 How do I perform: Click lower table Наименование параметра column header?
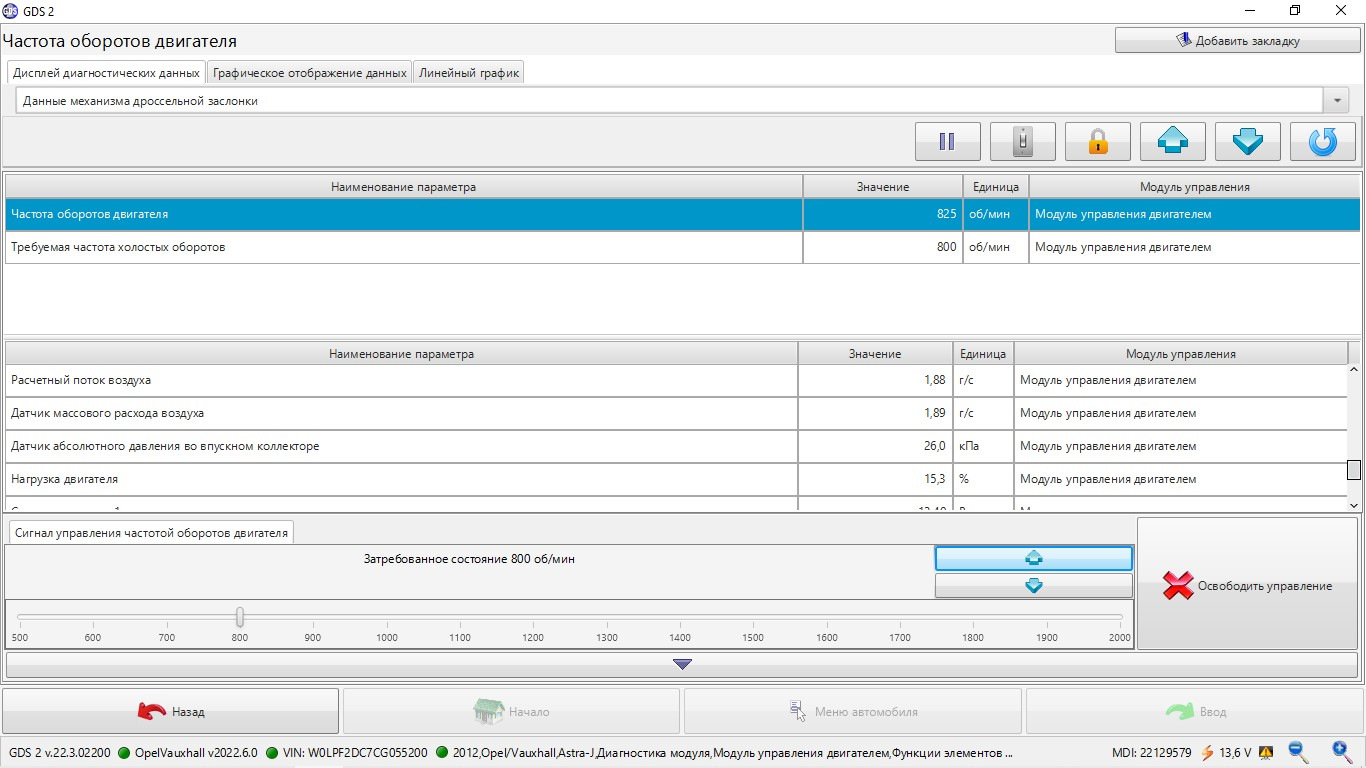(402, 354)
